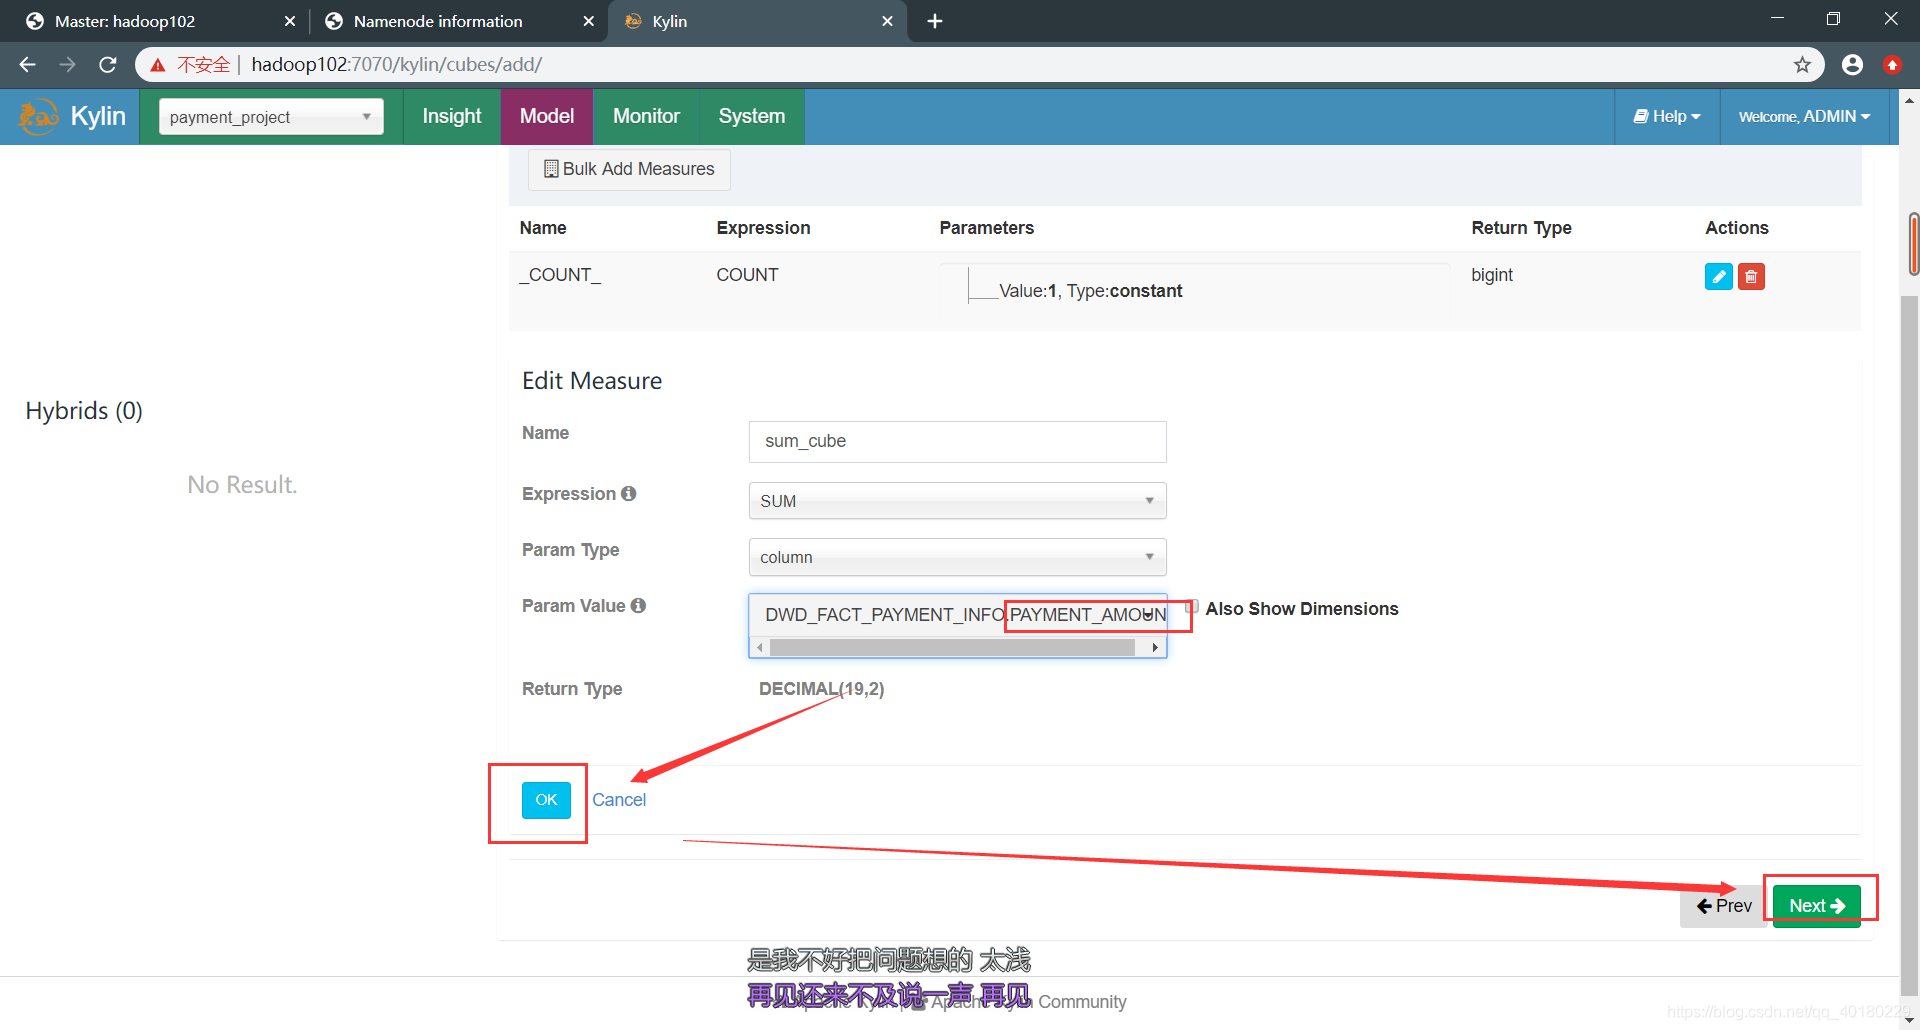Click the bigint return type cell
This screenshot has width=1920, height=1030.
[1492, 275]
